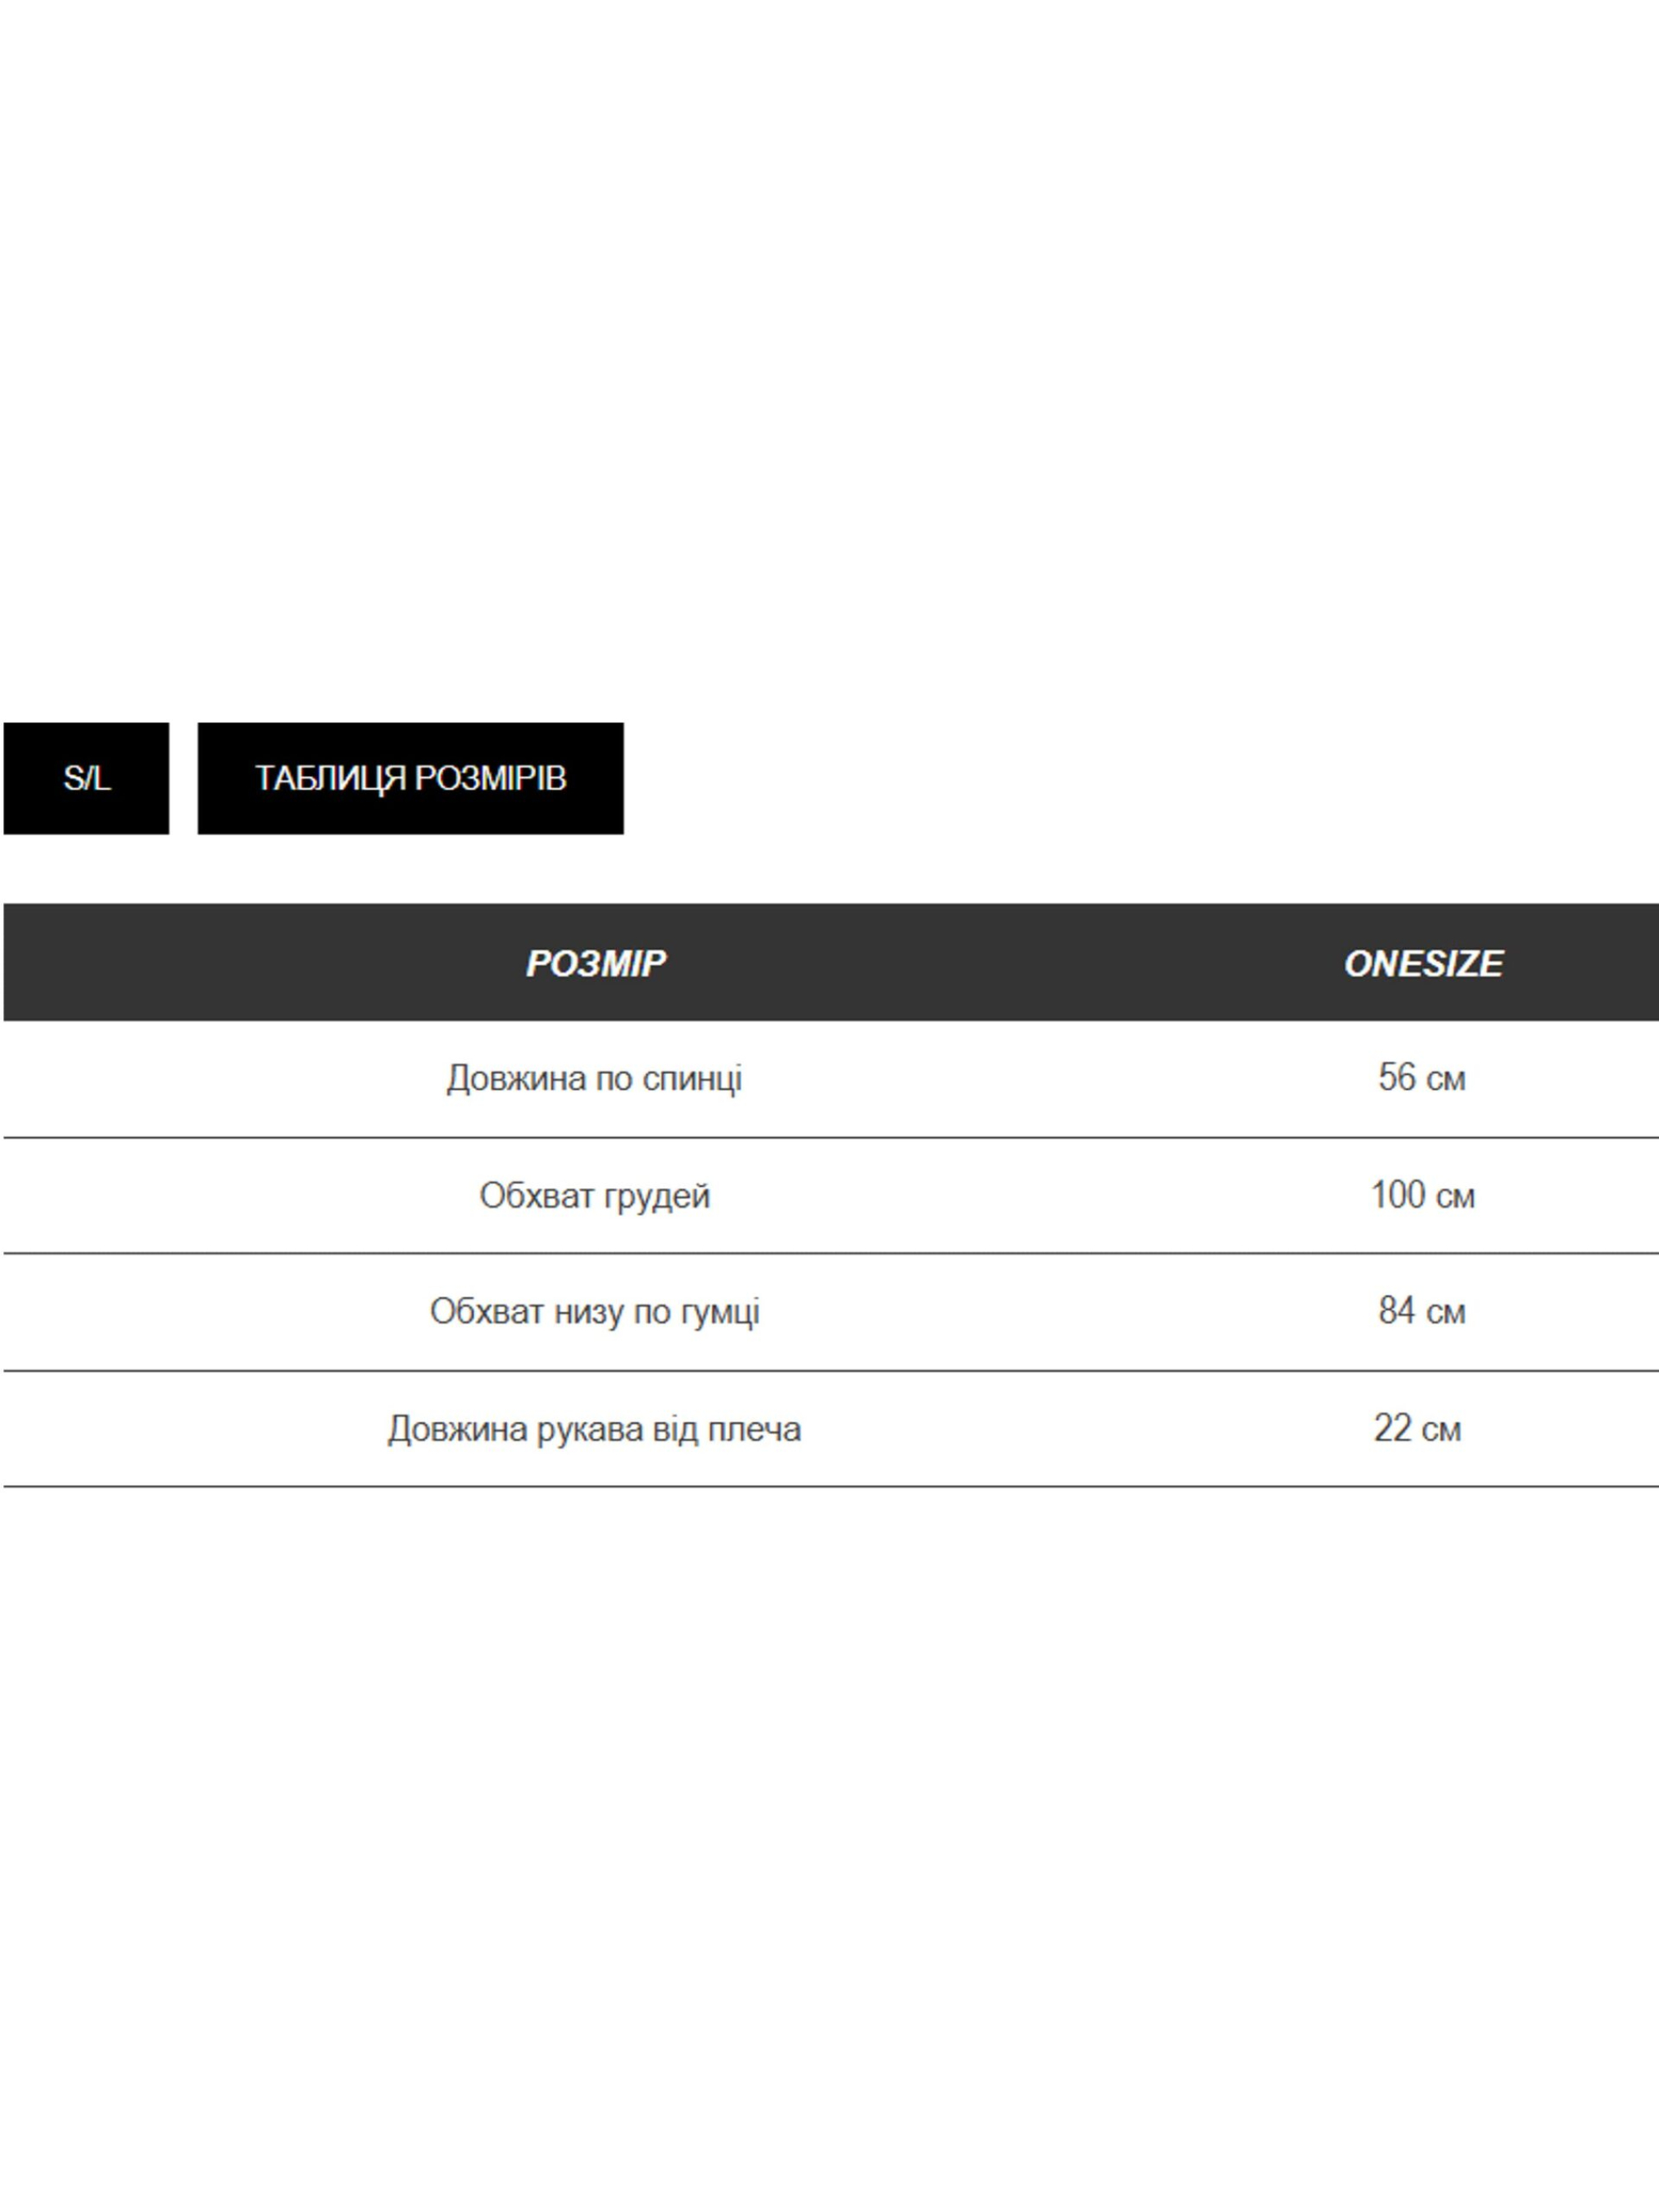Select the Обхват грудей row label

coord(594,1195)
